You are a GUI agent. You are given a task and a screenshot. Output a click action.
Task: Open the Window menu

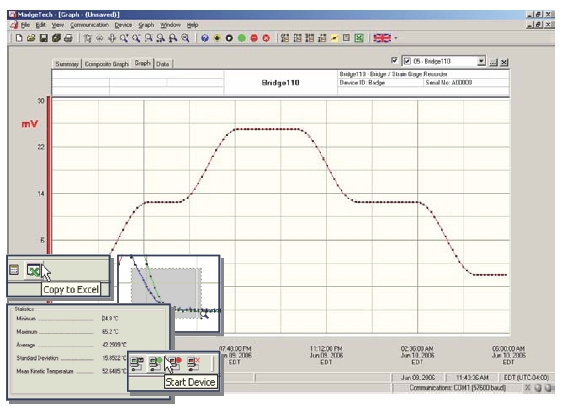170,25
